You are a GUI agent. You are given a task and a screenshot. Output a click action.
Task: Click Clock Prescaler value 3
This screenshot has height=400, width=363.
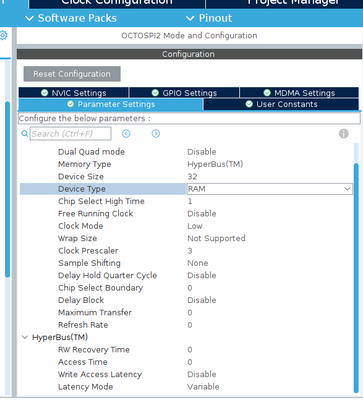pos(190,251)
